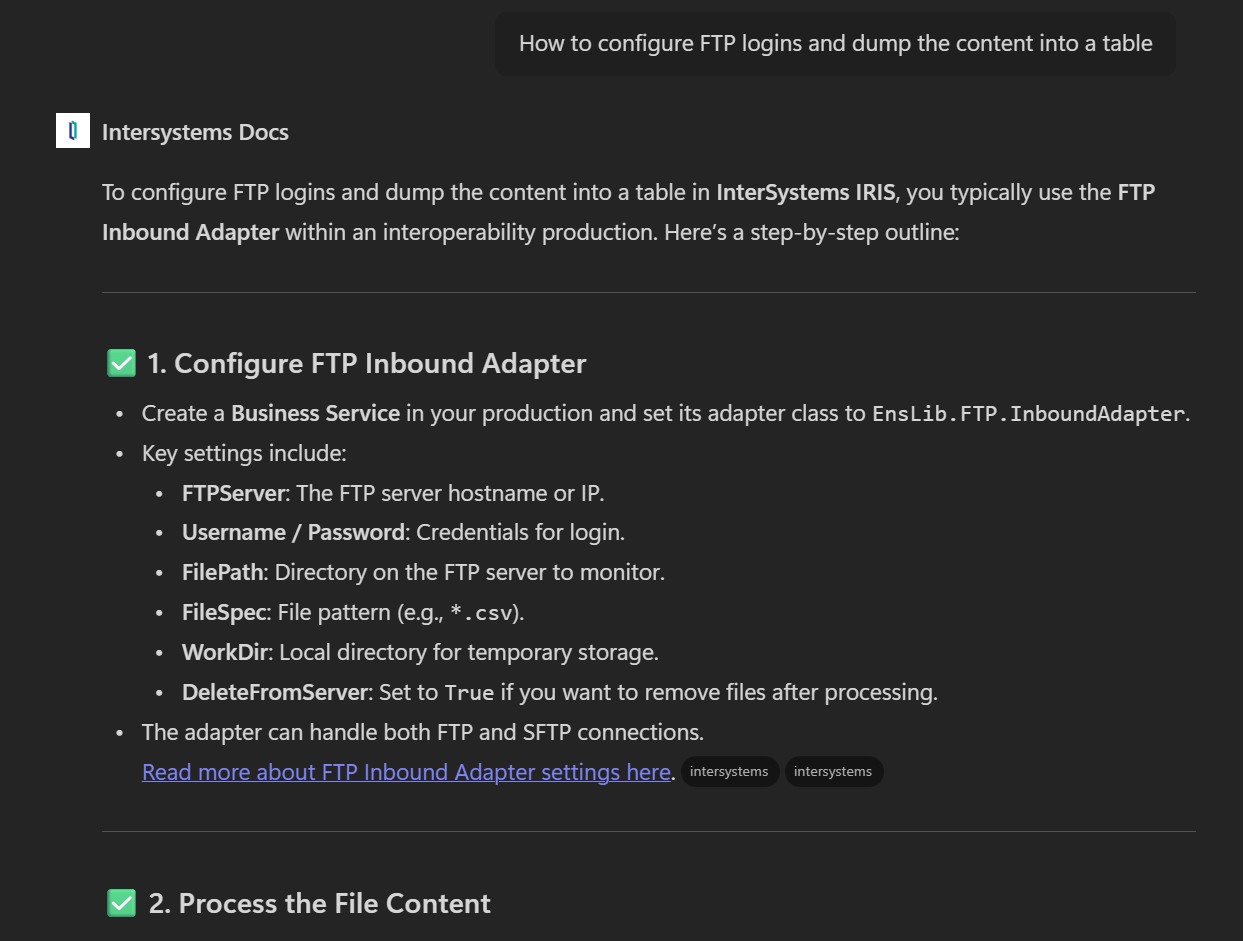Click the first intersystems citation chip
This screenshot has height=941, width=1243.
pos(729,772)
